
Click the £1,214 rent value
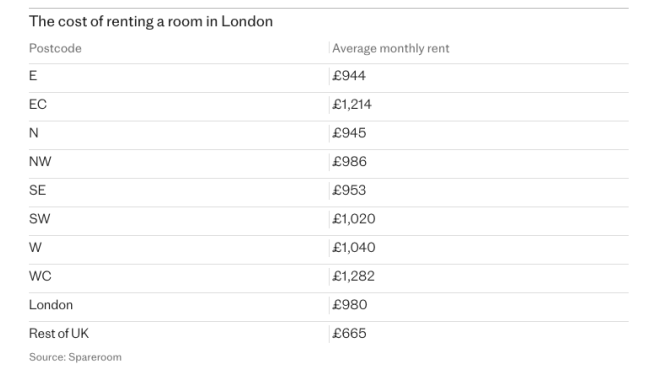tap(352, 104)
